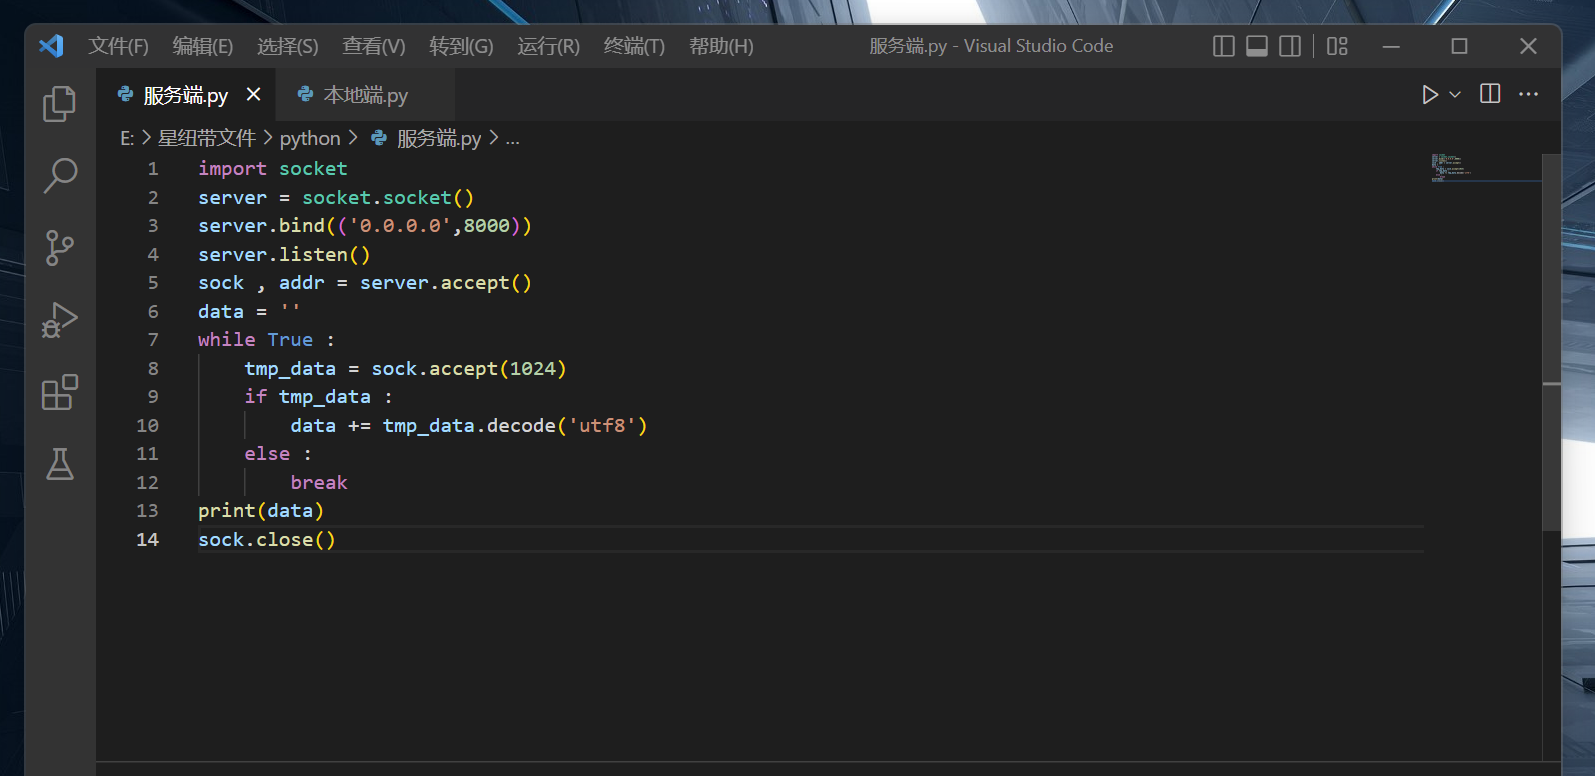
Task: Click the 'sock.close()' line
Action: pos(267,540)
